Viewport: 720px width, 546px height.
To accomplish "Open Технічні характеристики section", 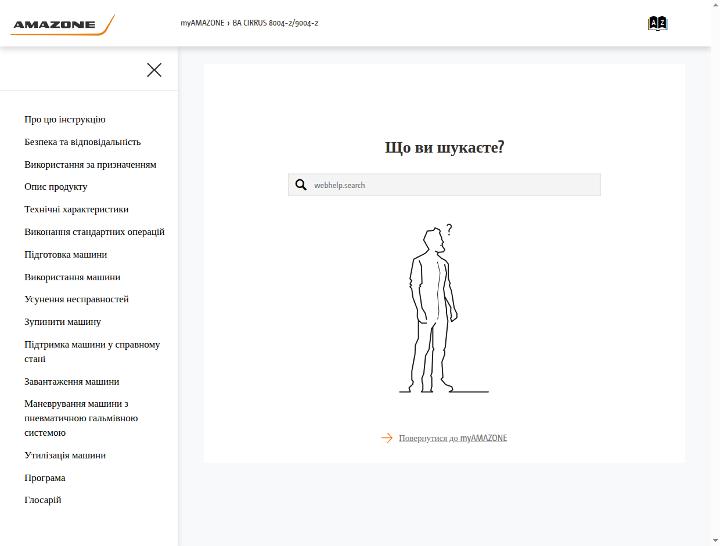I will coord(76,209).
